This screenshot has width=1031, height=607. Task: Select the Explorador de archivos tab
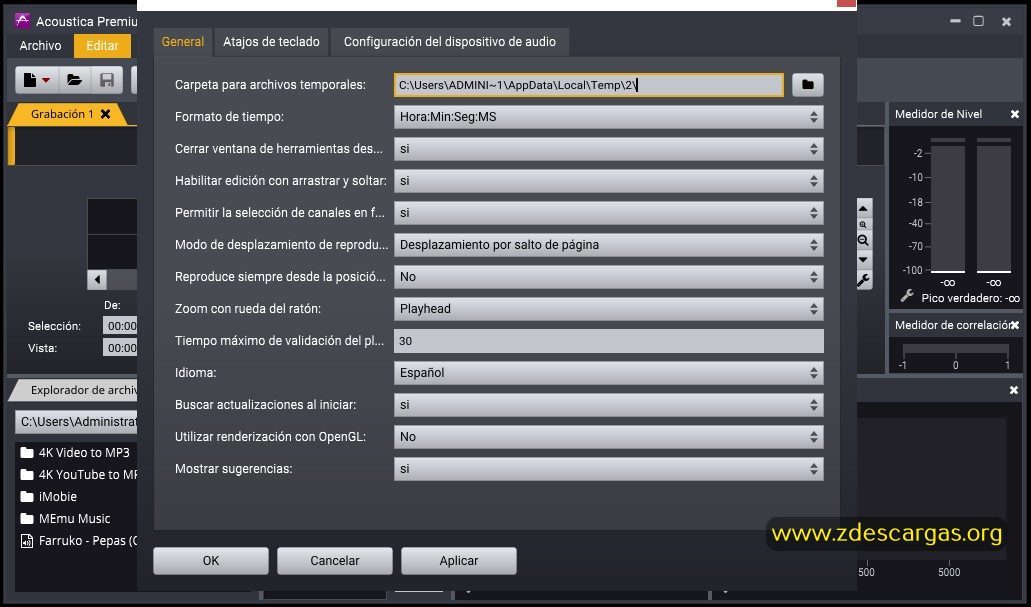[79, 390]
